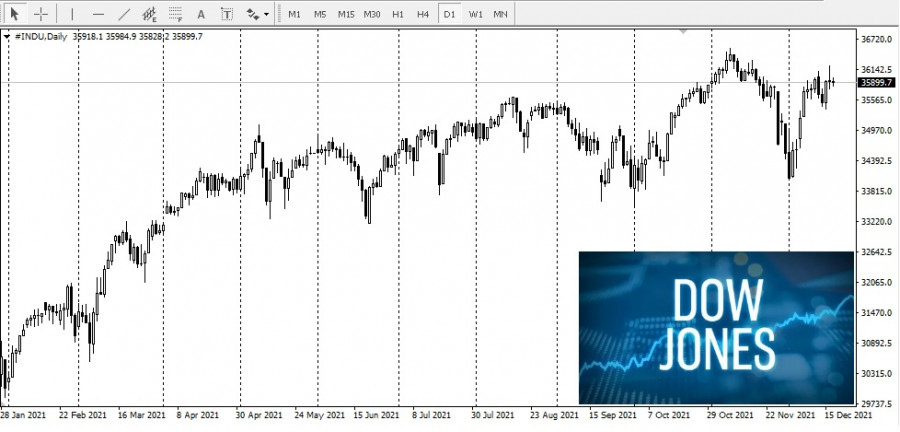Click the #INDU,Daily chart title
Screen dimensions: 900x432
click(x=40, y=36)
